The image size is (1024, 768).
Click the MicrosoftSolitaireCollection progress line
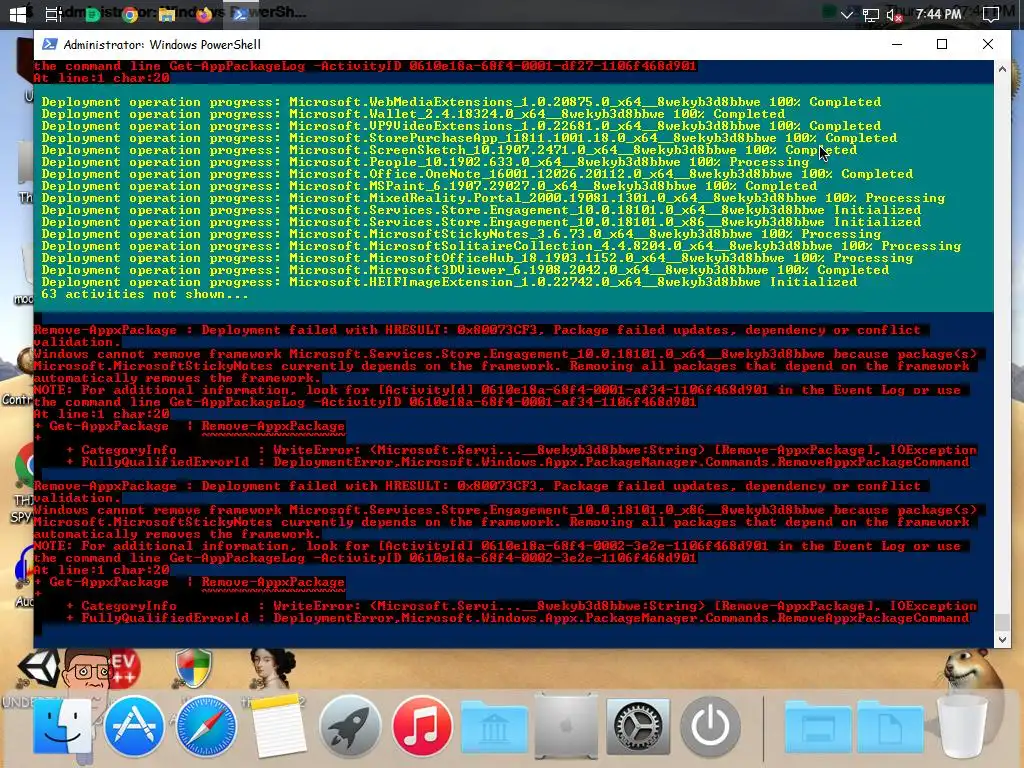(501, 246)
